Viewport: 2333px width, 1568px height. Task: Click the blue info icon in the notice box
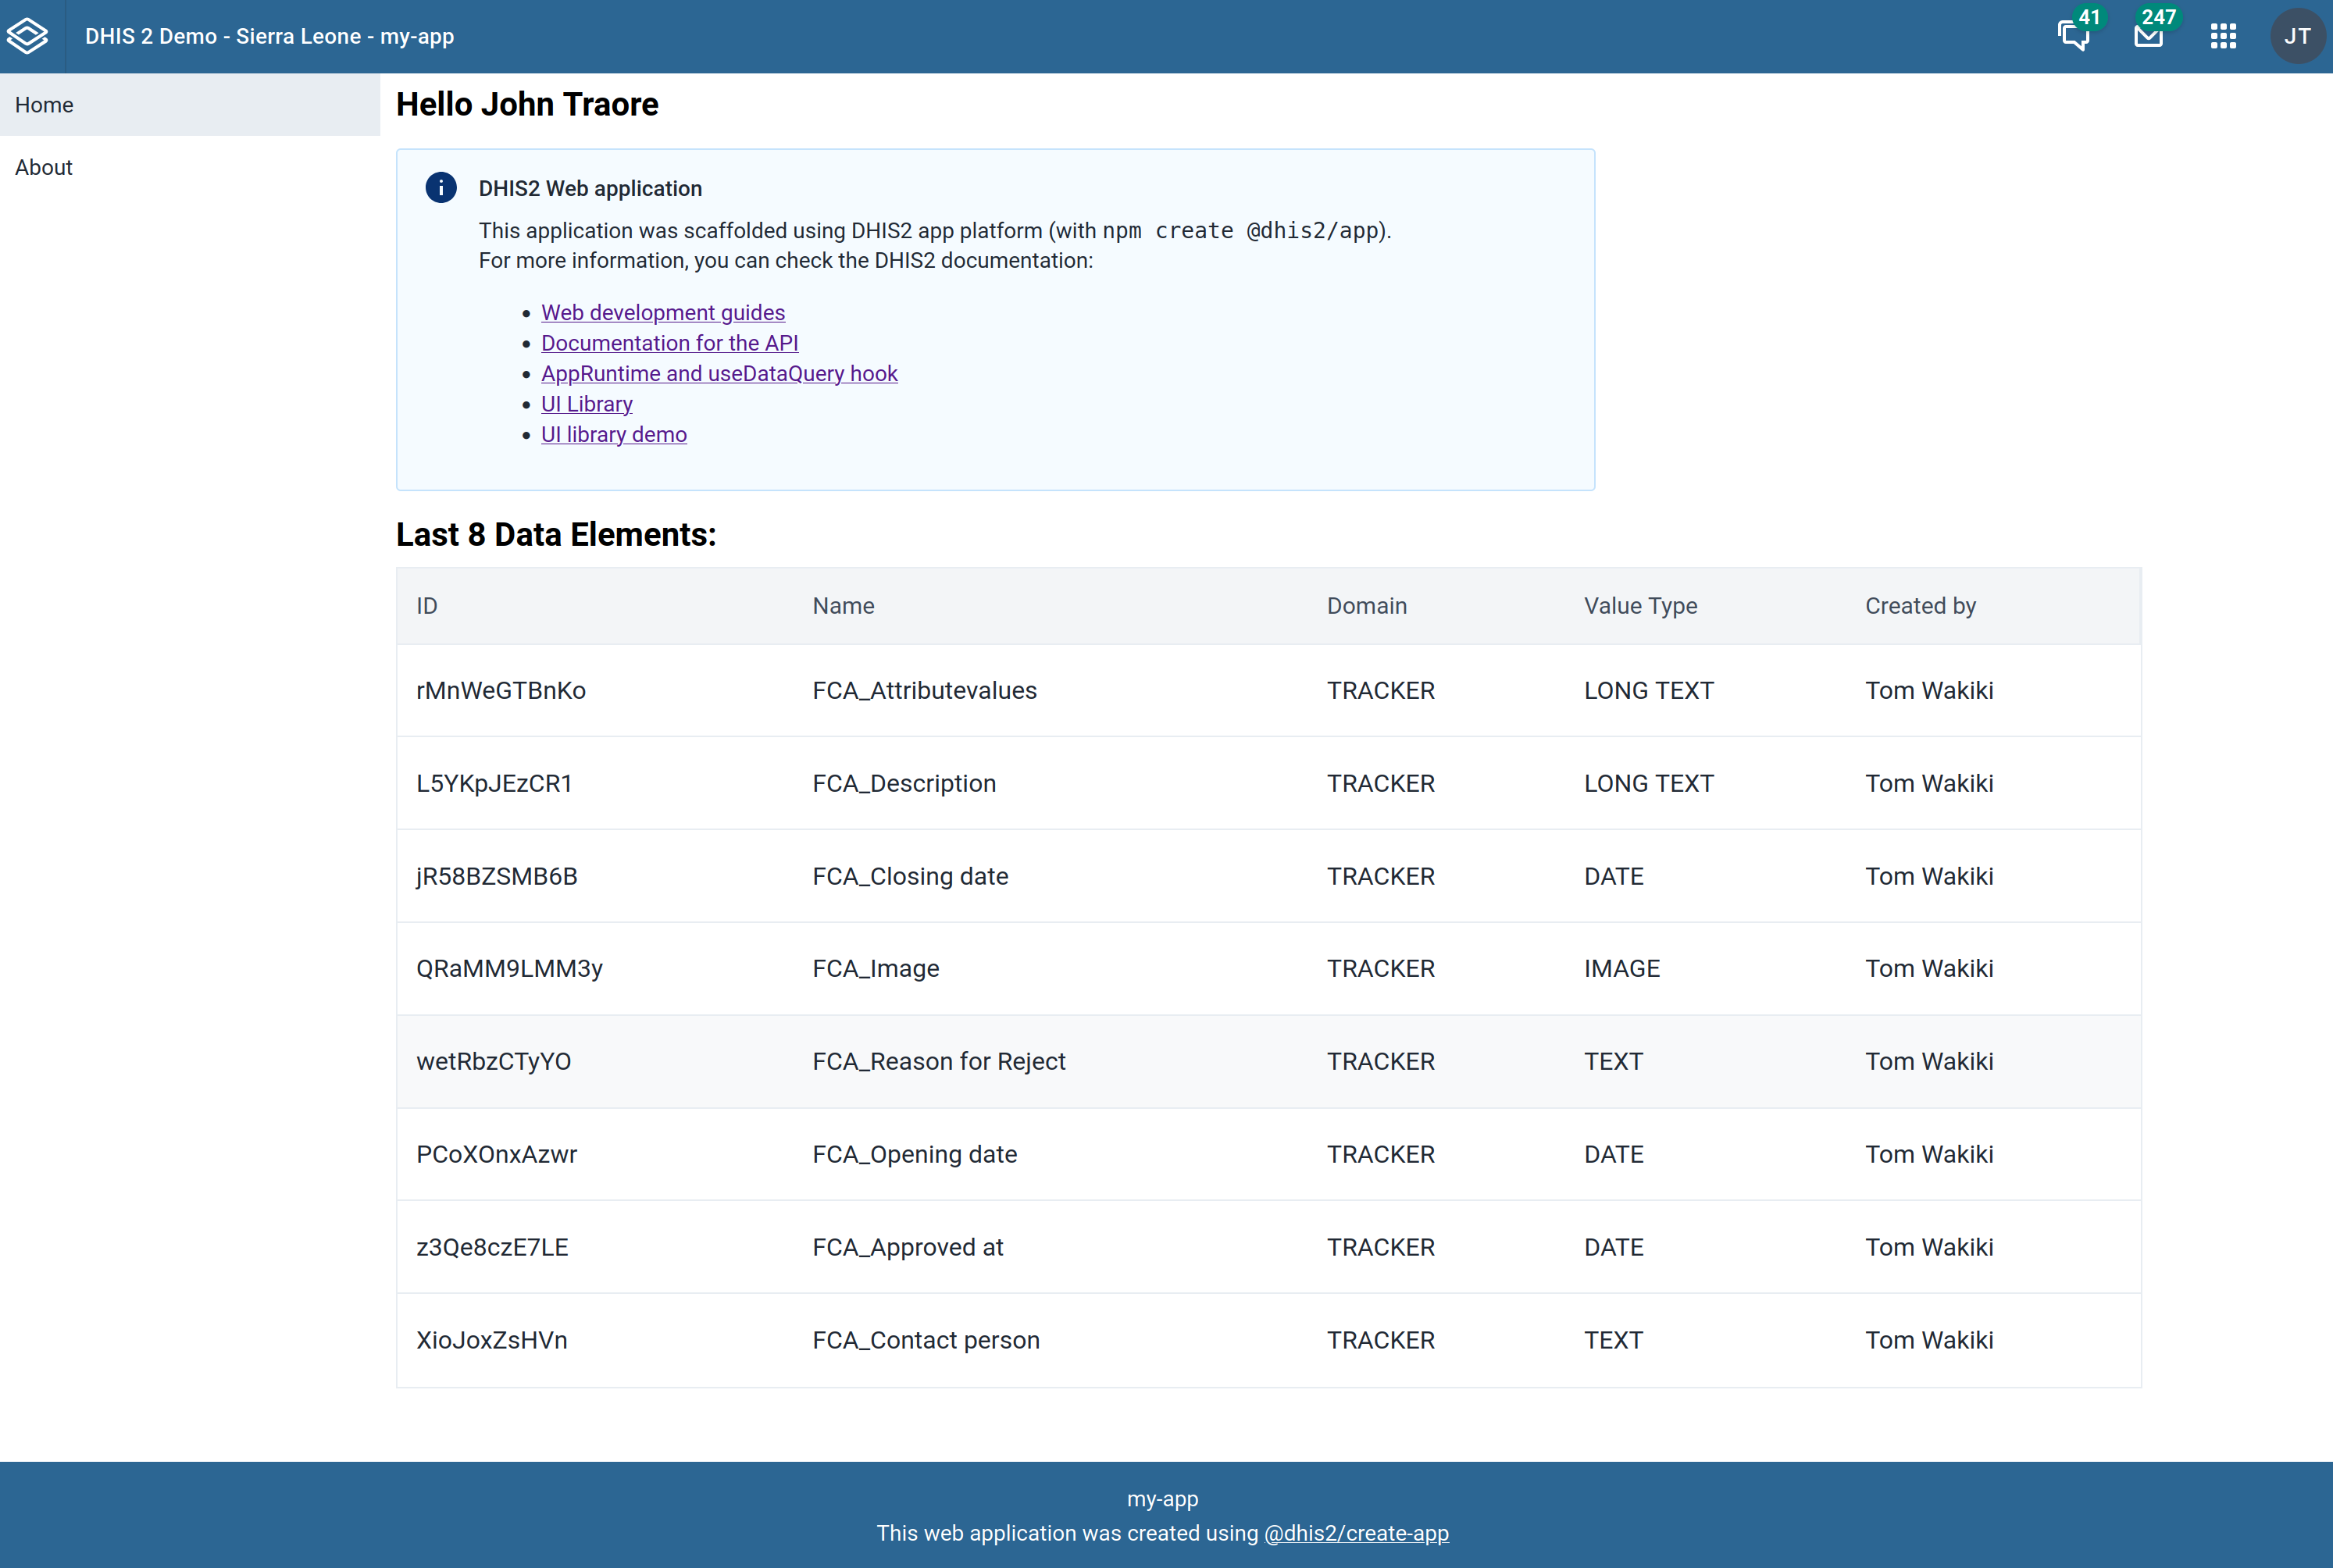click(441, 188)
